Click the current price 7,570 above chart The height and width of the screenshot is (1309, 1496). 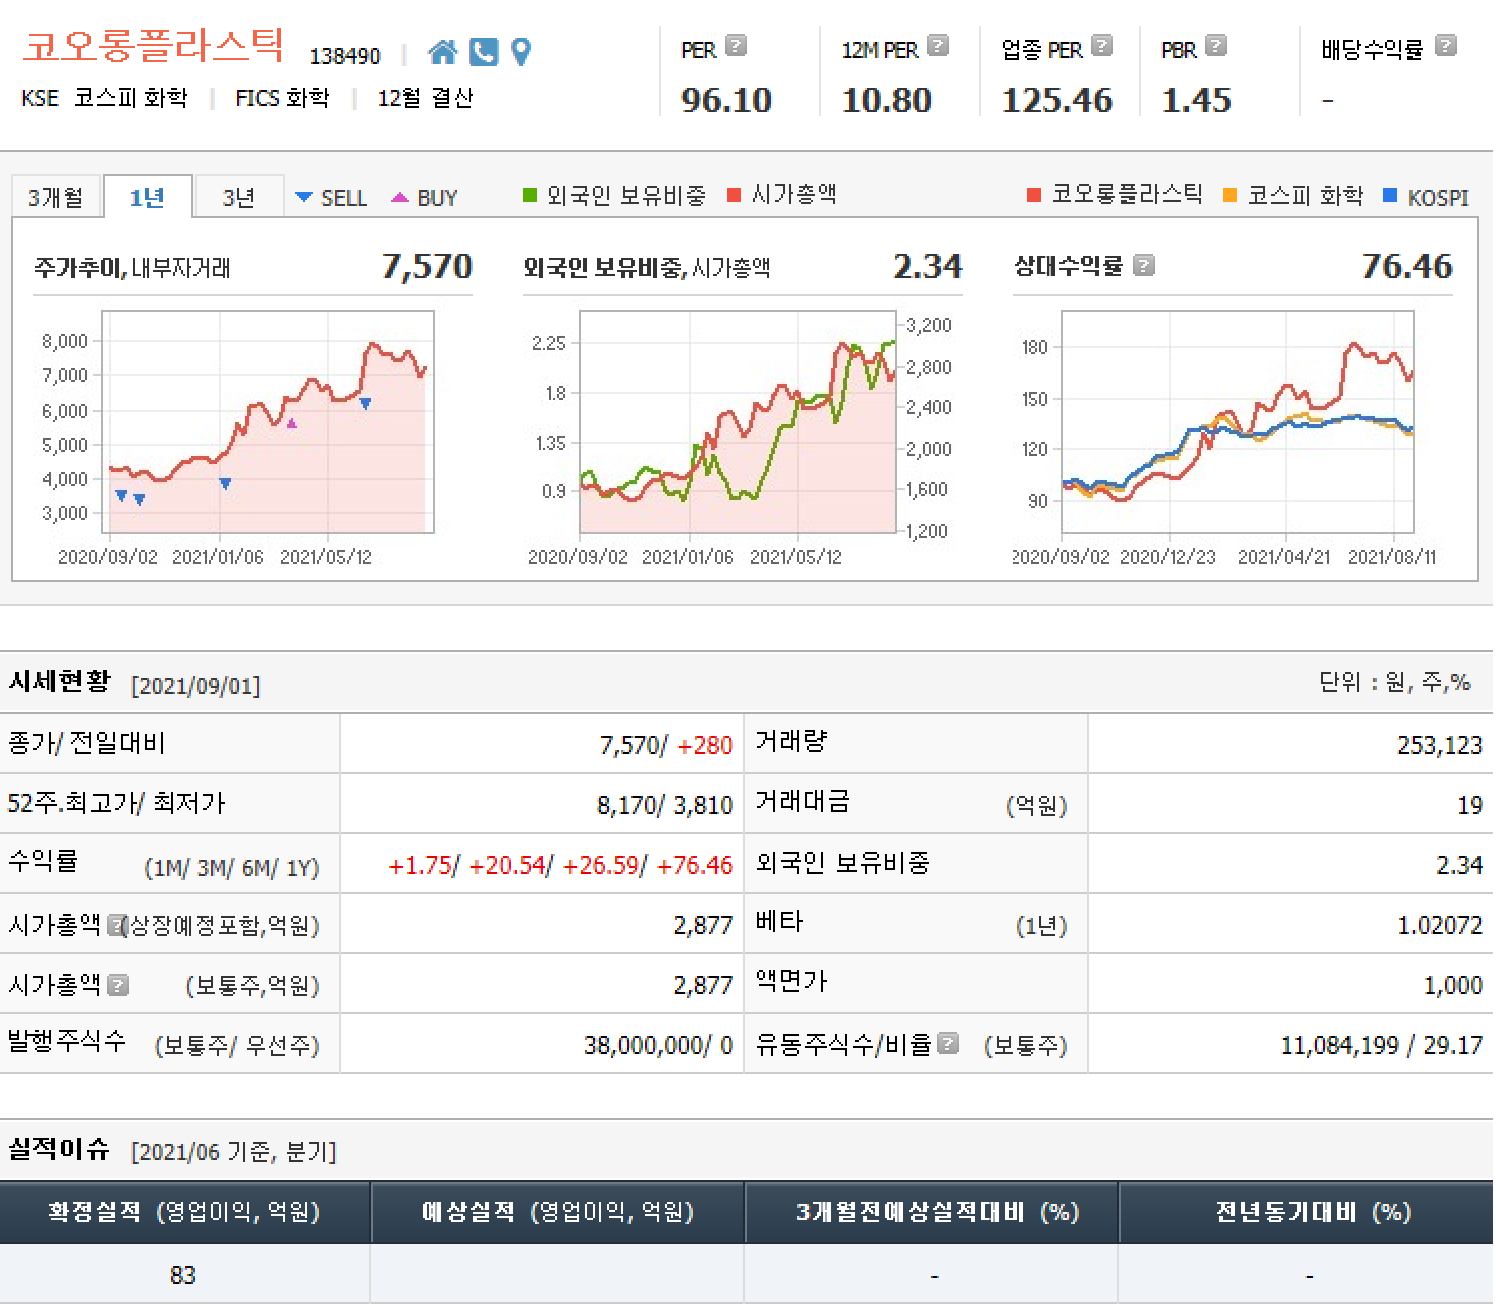(427, 266)
